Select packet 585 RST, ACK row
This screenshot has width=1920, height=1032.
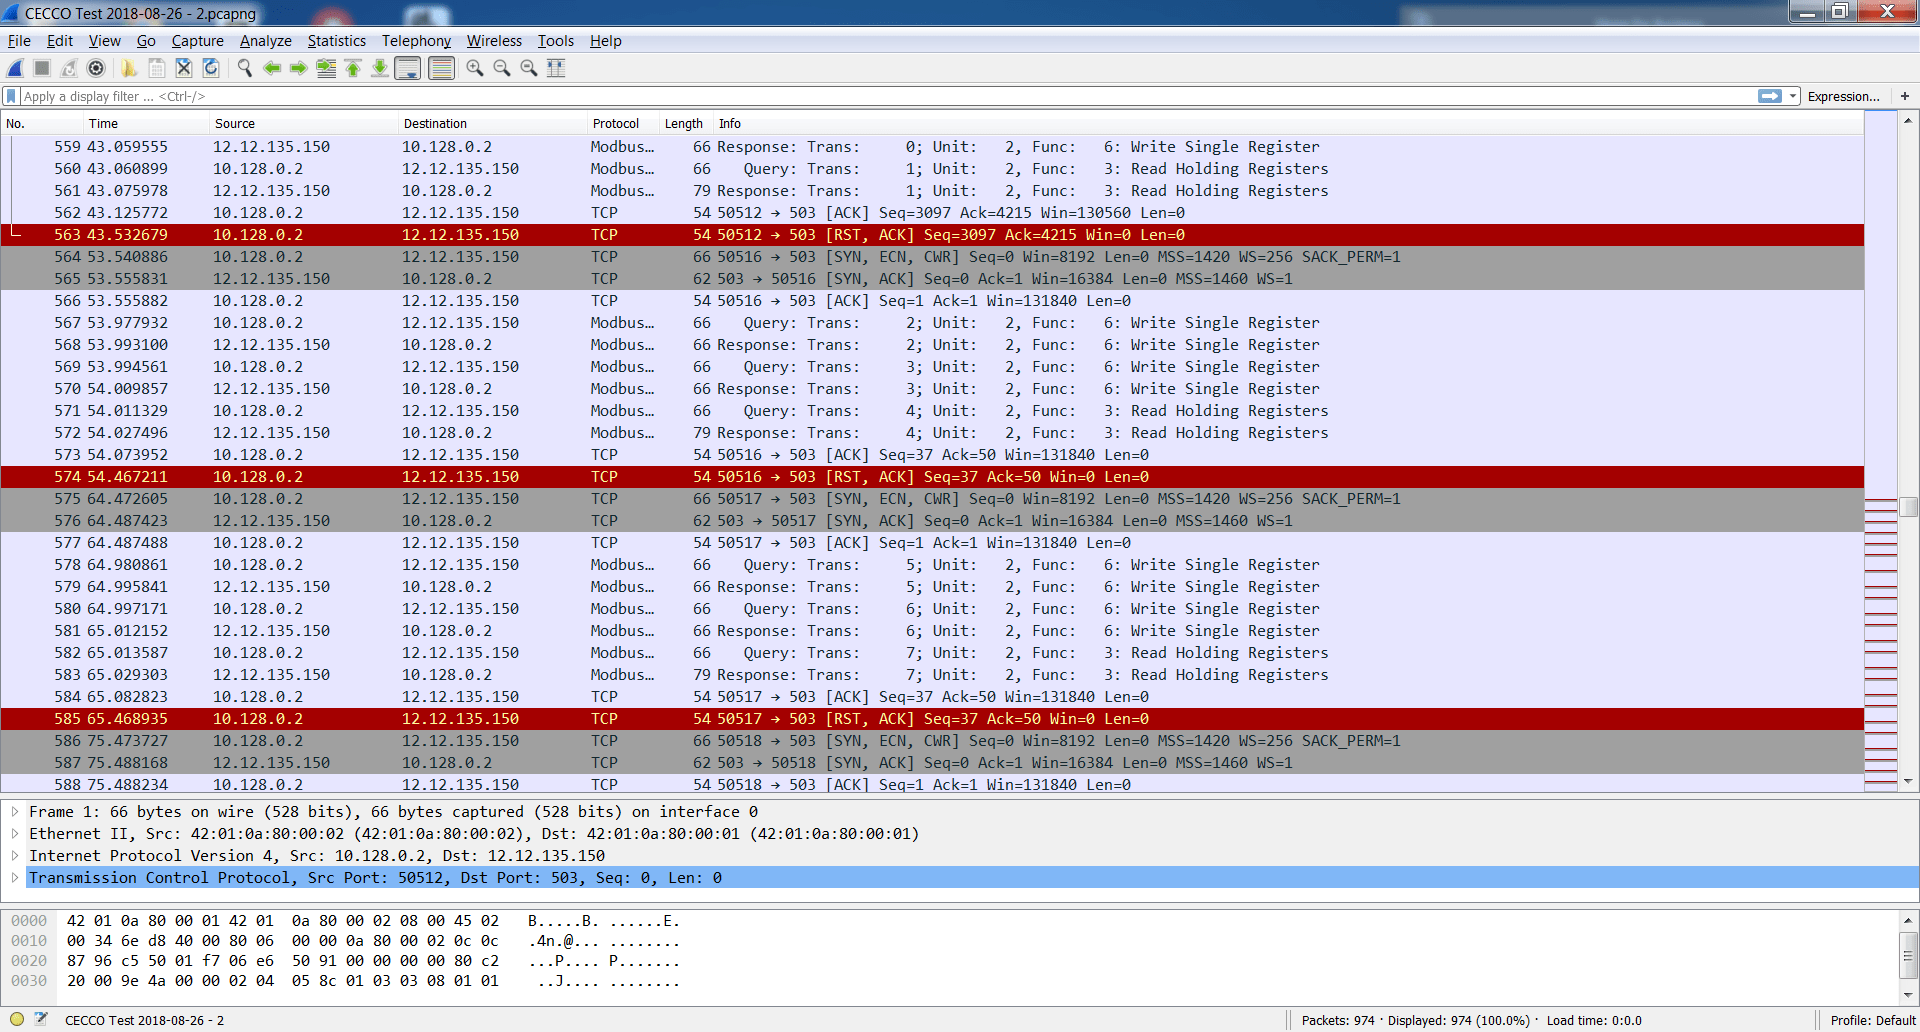click(x=932, y=719)
